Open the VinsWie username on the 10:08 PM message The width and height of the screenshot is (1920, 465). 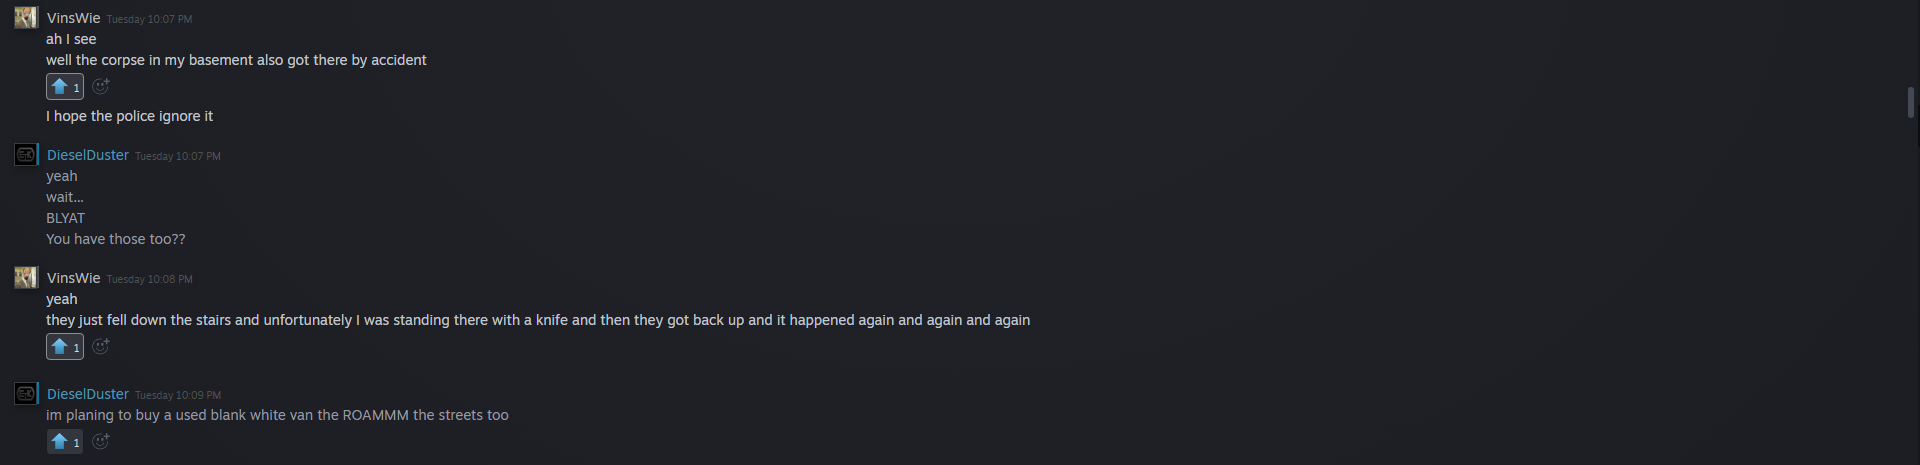tap(73, 278)
